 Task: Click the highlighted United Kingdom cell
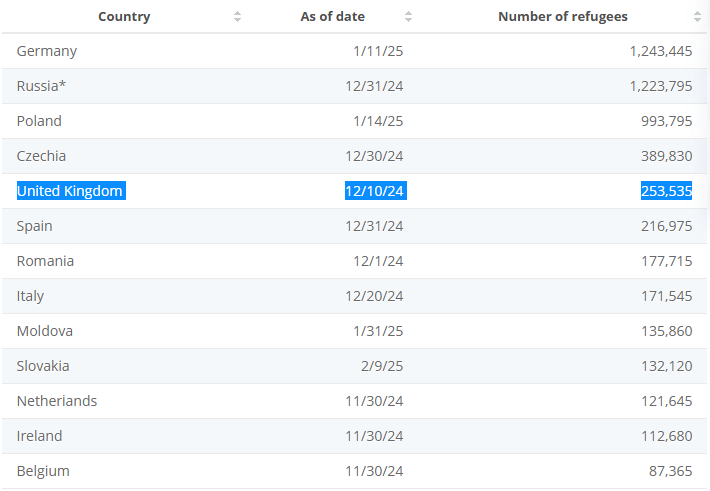pos(70,191)
